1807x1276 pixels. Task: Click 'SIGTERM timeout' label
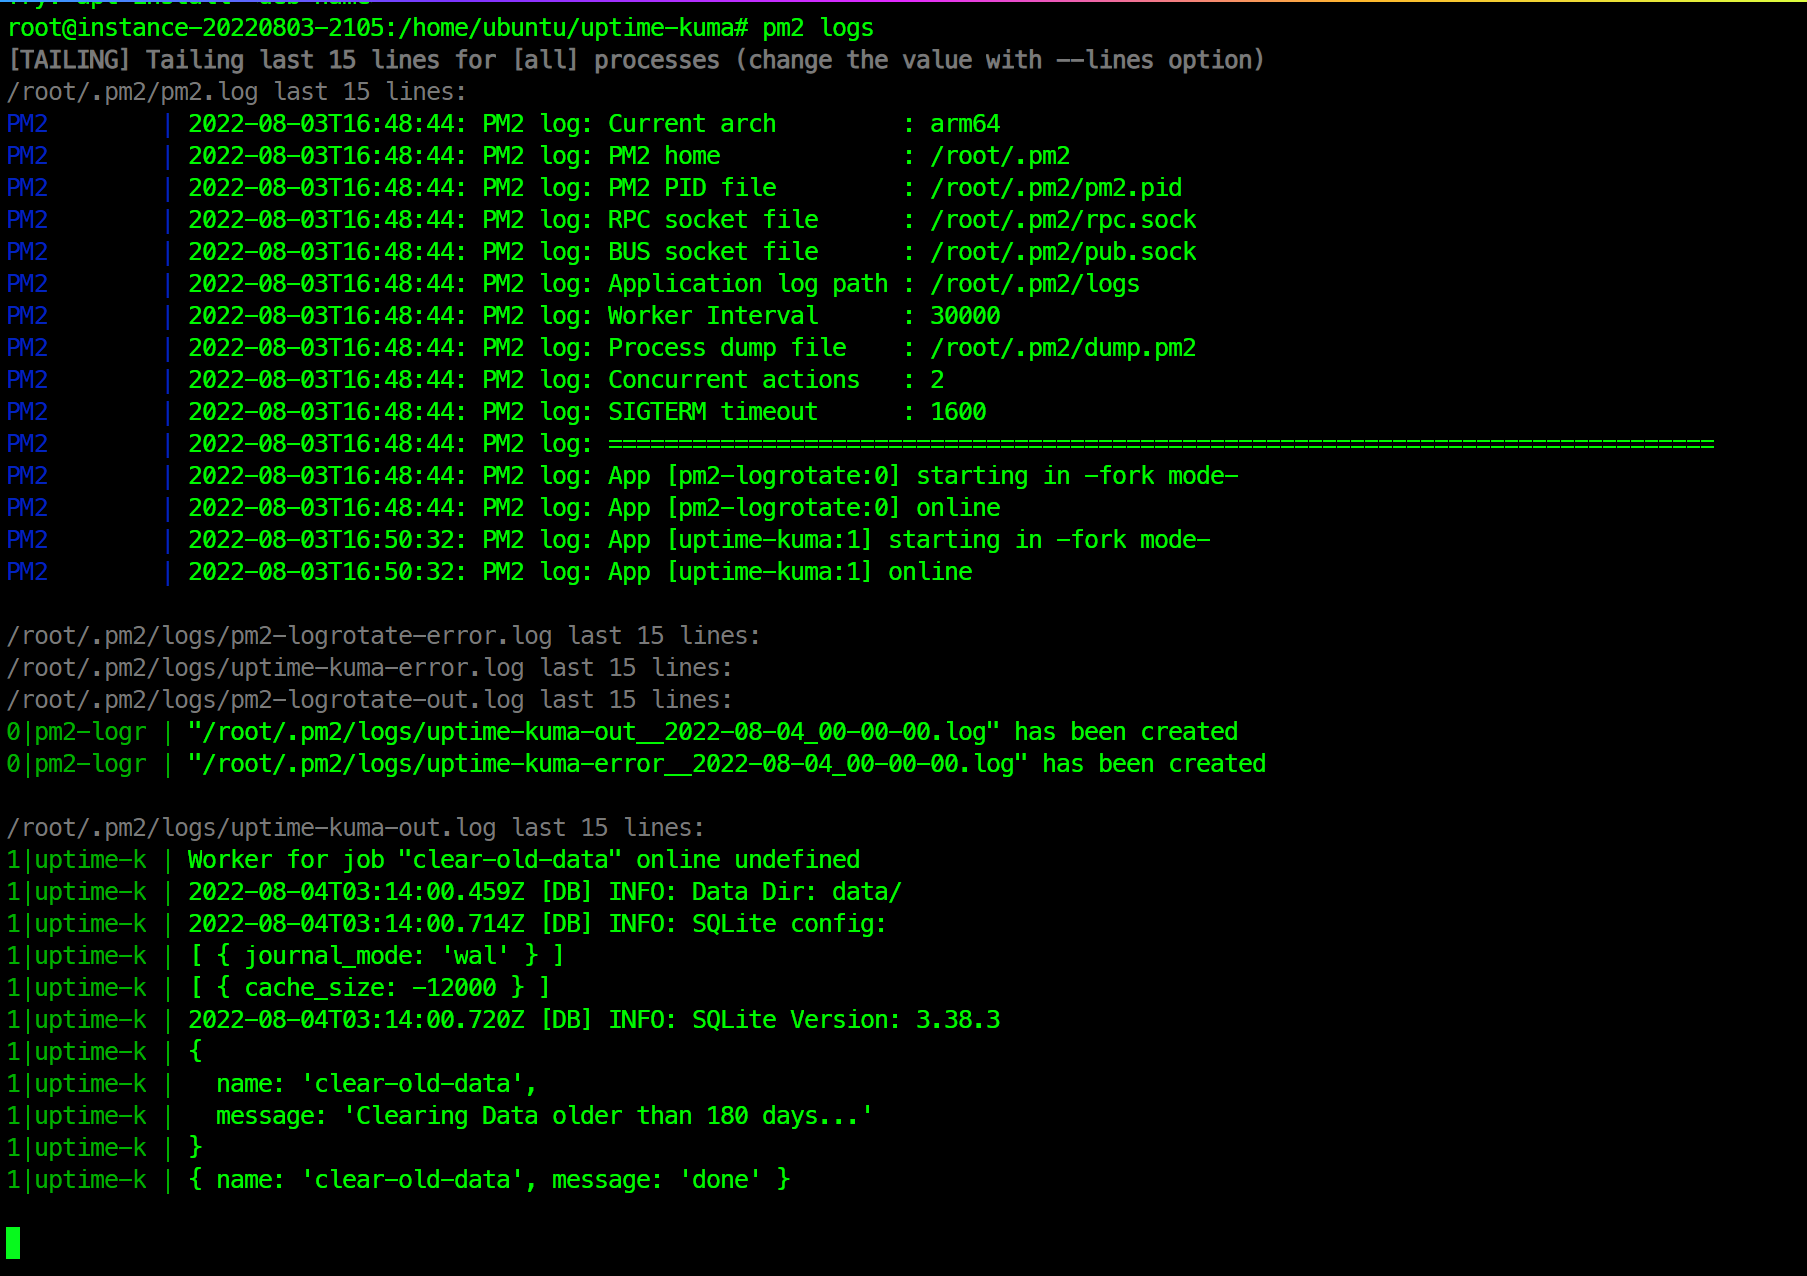(713, 412)
